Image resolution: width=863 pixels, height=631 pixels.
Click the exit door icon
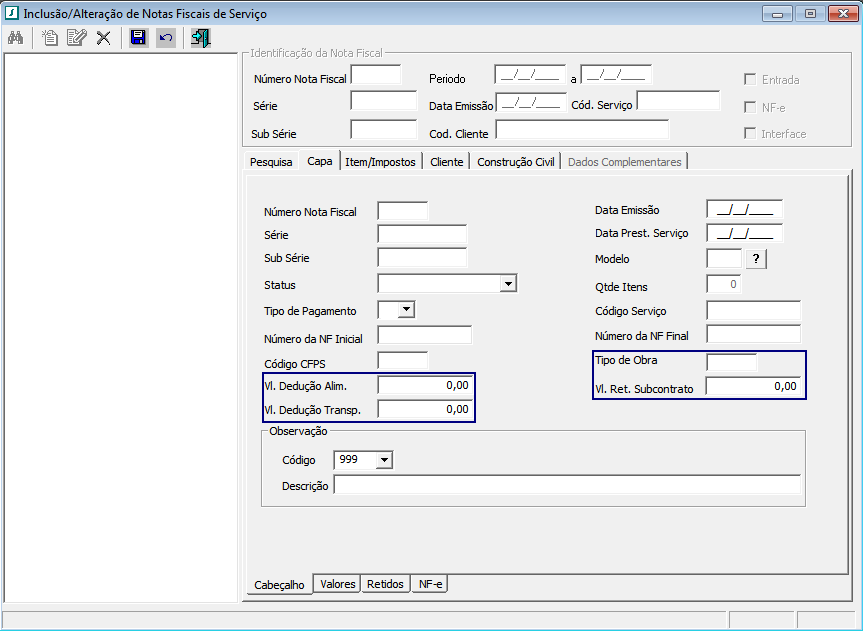pos(201,38)
